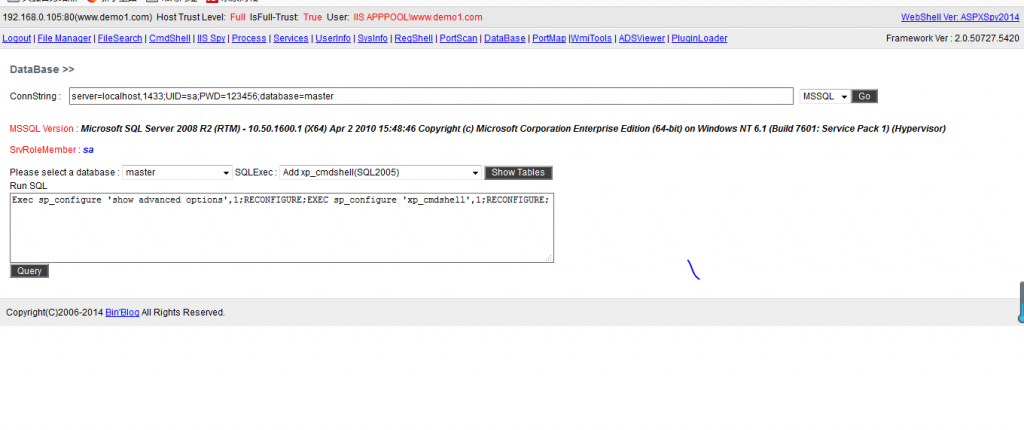Open the PortMap tool

click(x=549, y=39)
